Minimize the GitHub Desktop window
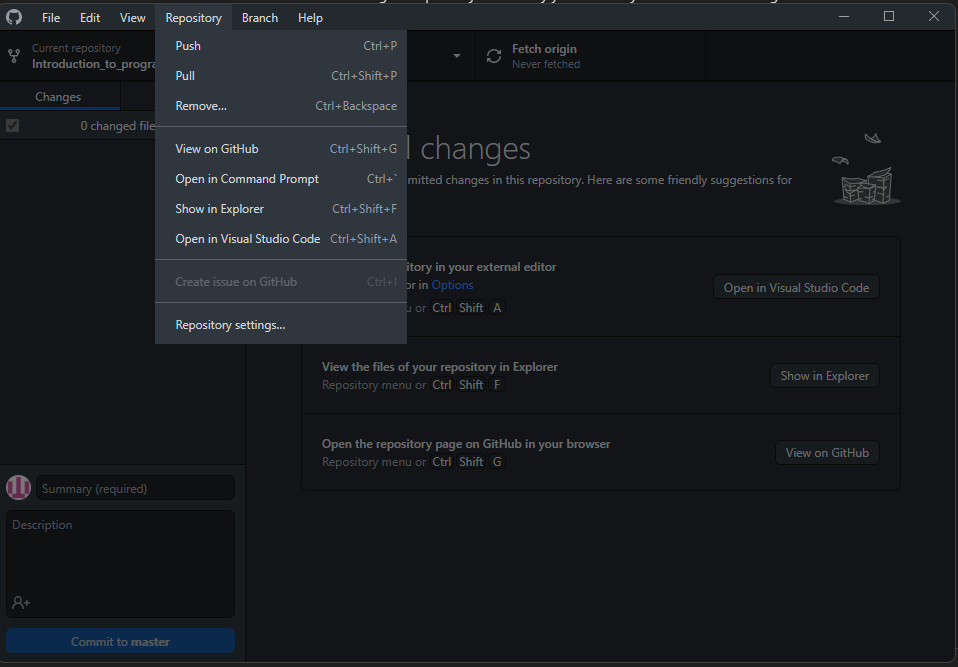This screenshot has height=667, width=958. click(x=844, y=16)
